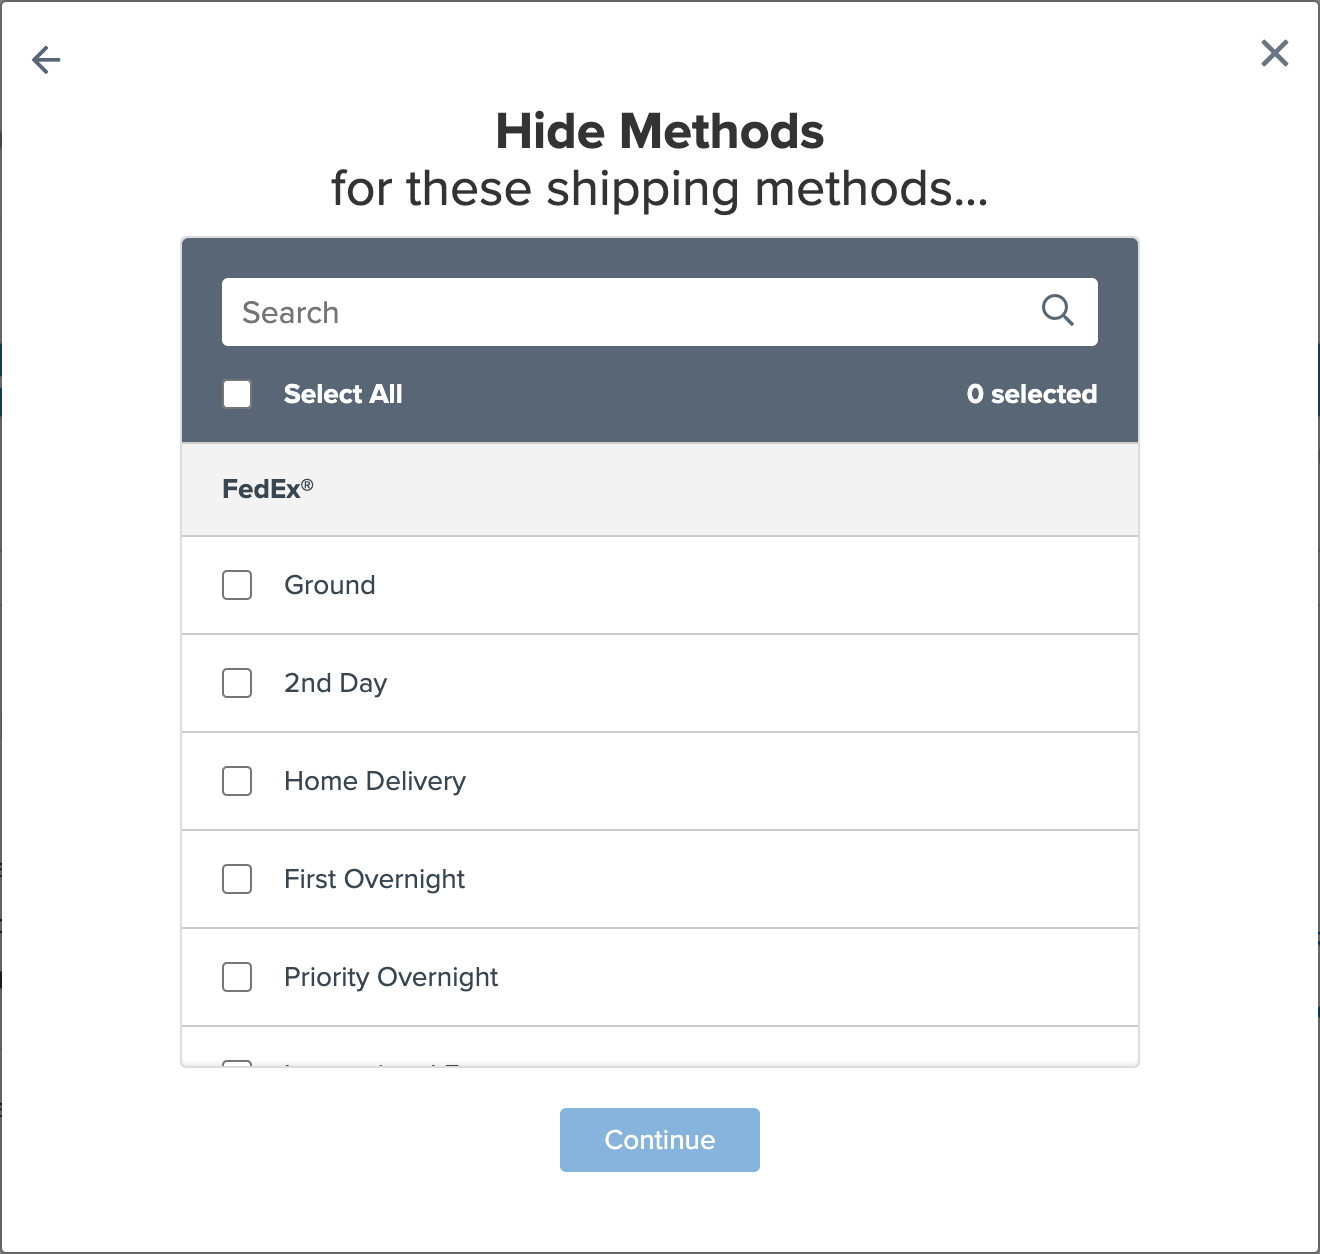
Task: Click the First Overnight label text
Action: coord(374,879)
